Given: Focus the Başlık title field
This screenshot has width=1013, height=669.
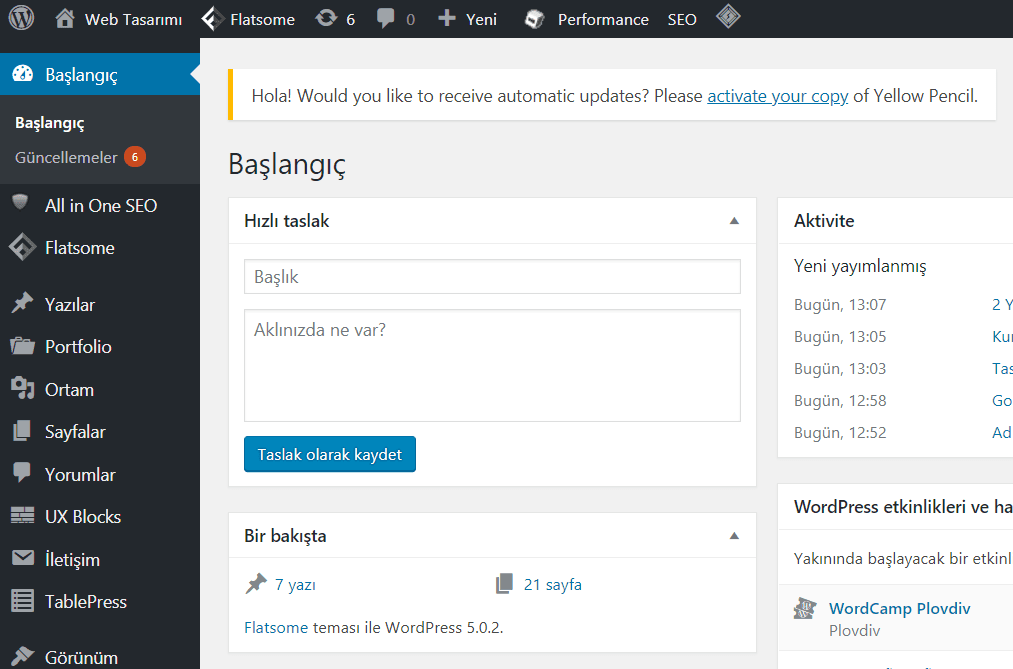Looking at the screenshot, I should click(x=492, y=276).
